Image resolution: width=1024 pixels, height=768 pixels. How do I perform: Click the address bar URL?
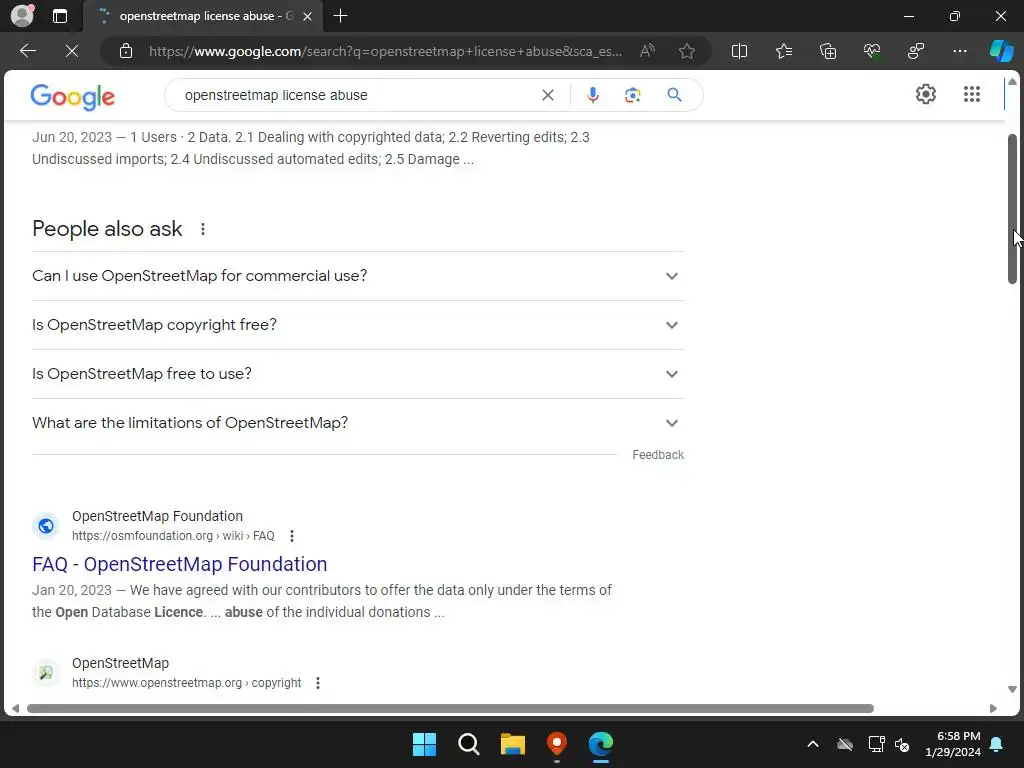point(385,51)
